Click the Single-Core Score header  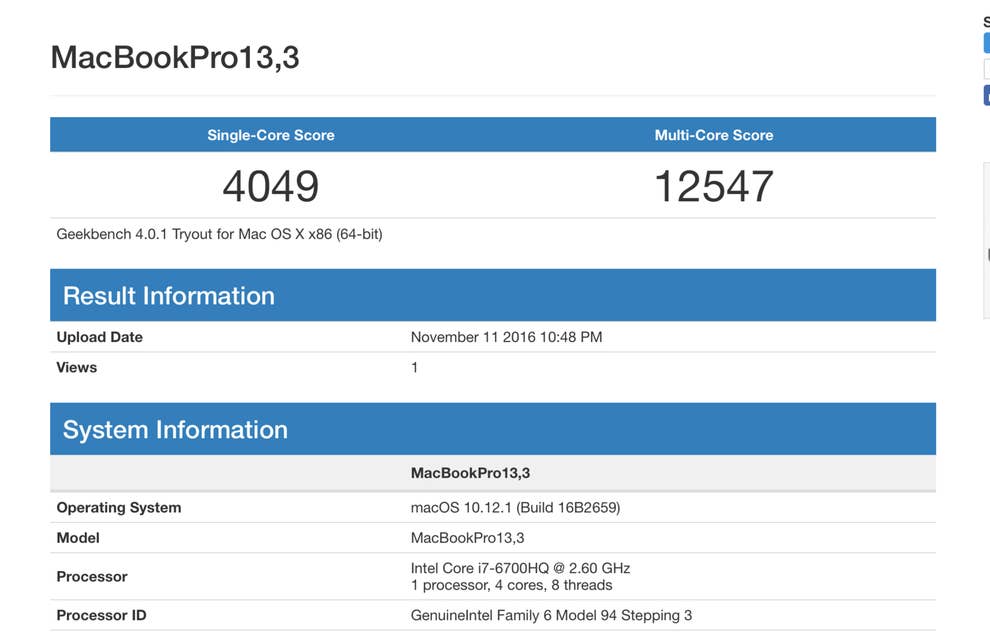point(271,135)
